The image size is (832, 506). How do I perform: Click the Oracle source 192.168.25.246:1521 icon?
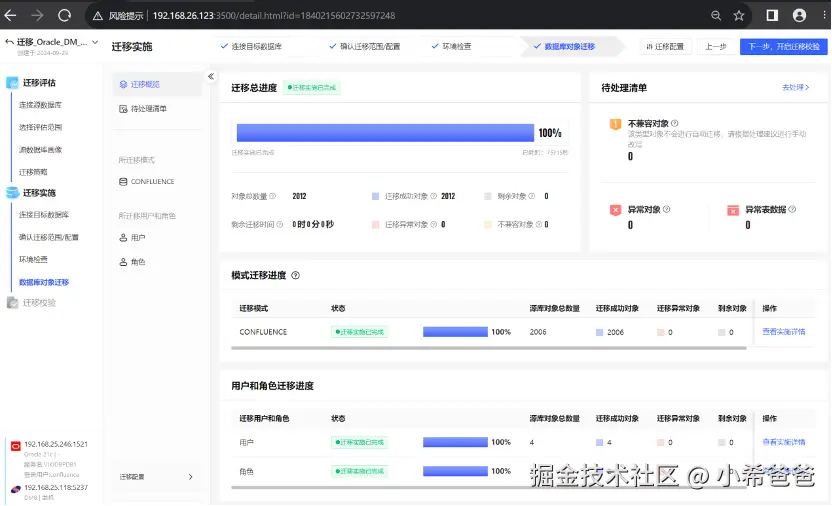(x=15, y=446)
